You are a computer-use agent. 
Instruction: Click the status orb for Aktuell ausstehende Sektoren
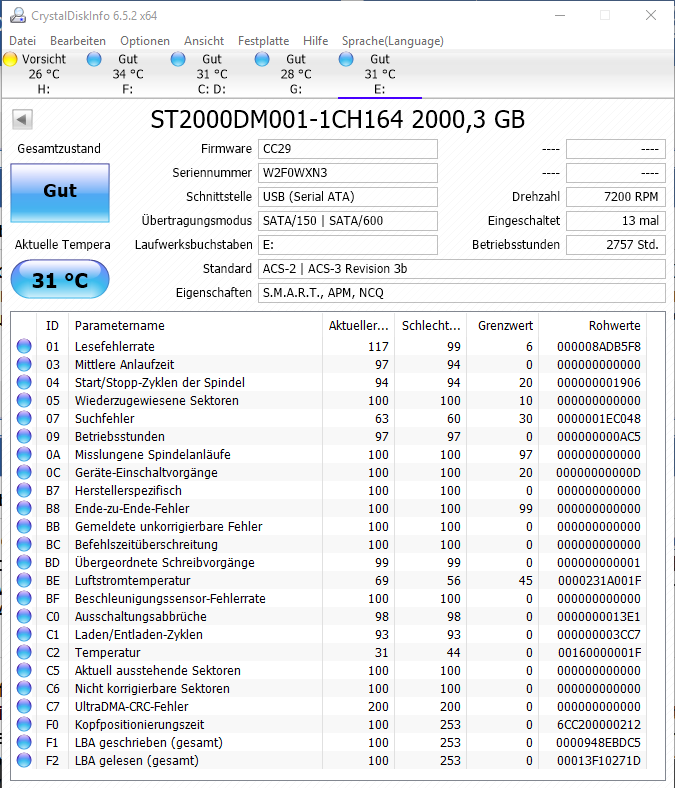[24, 670]
